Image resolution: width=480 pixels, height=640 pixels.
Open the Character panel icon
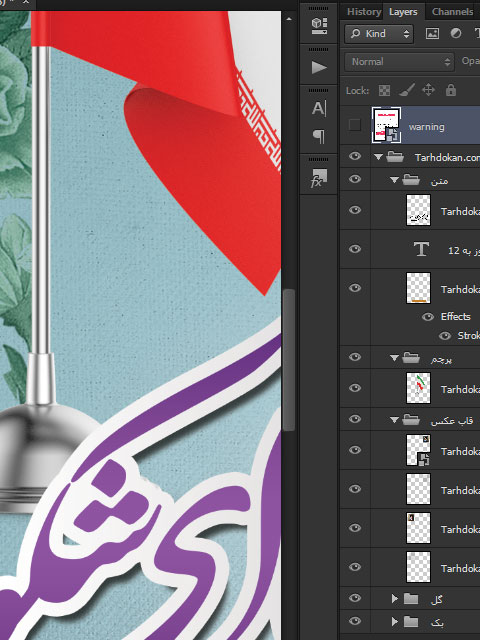tap(319, 109)
